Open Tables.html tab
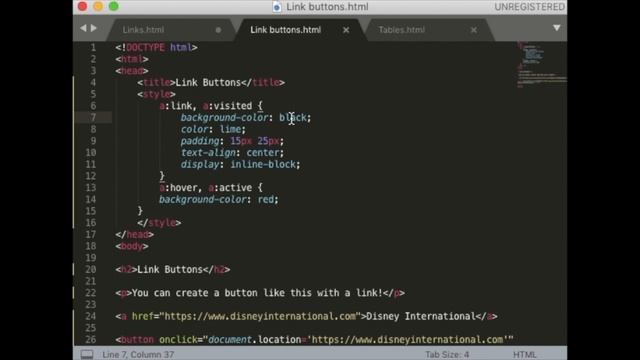The height and width of the screenshot is (360, 640). 402,30
